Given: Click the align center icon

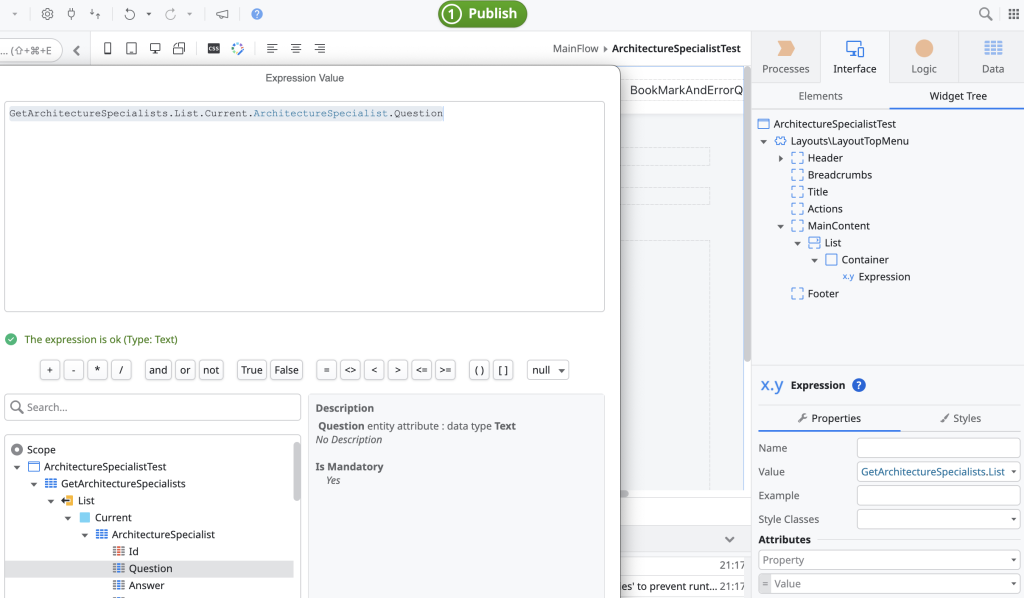Looking at the screenshot, I should click(296, 48).
